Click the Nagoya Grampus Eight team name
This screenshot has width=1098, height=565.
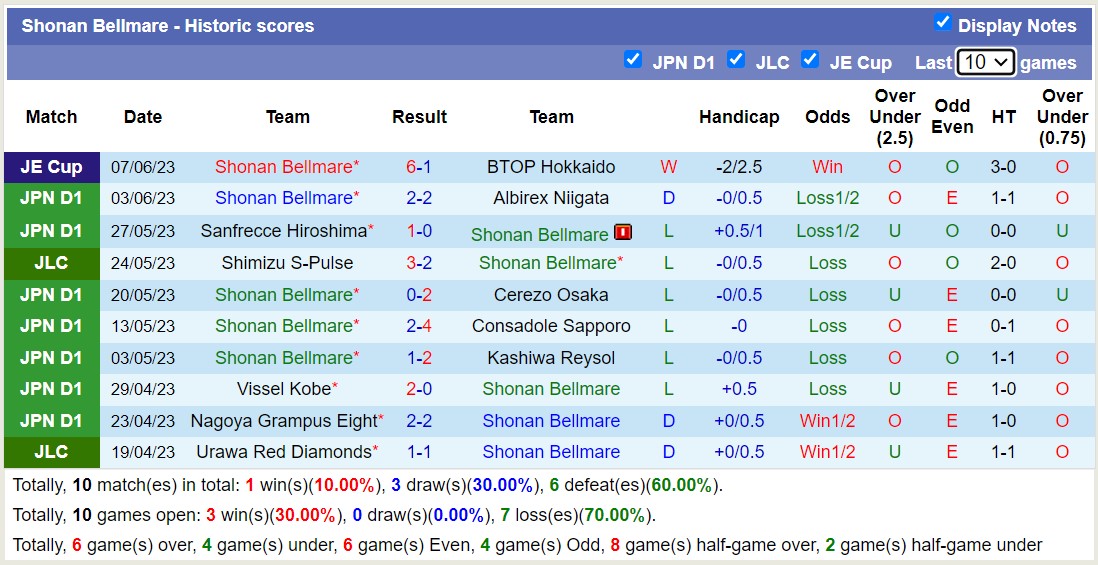pos(284,421)
